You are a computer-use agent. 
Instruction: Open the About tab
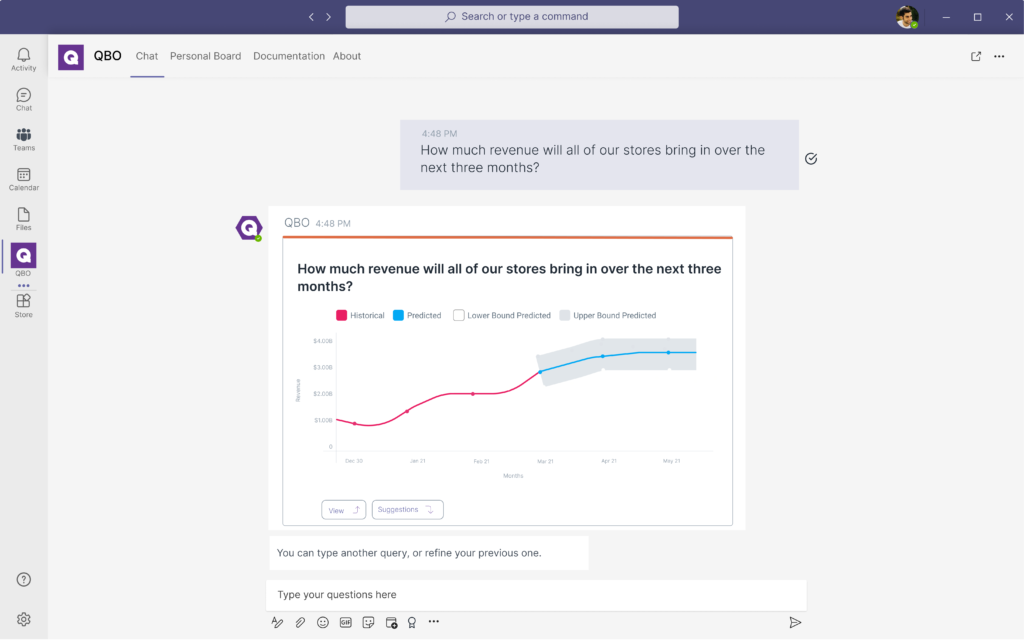[347, 56]
